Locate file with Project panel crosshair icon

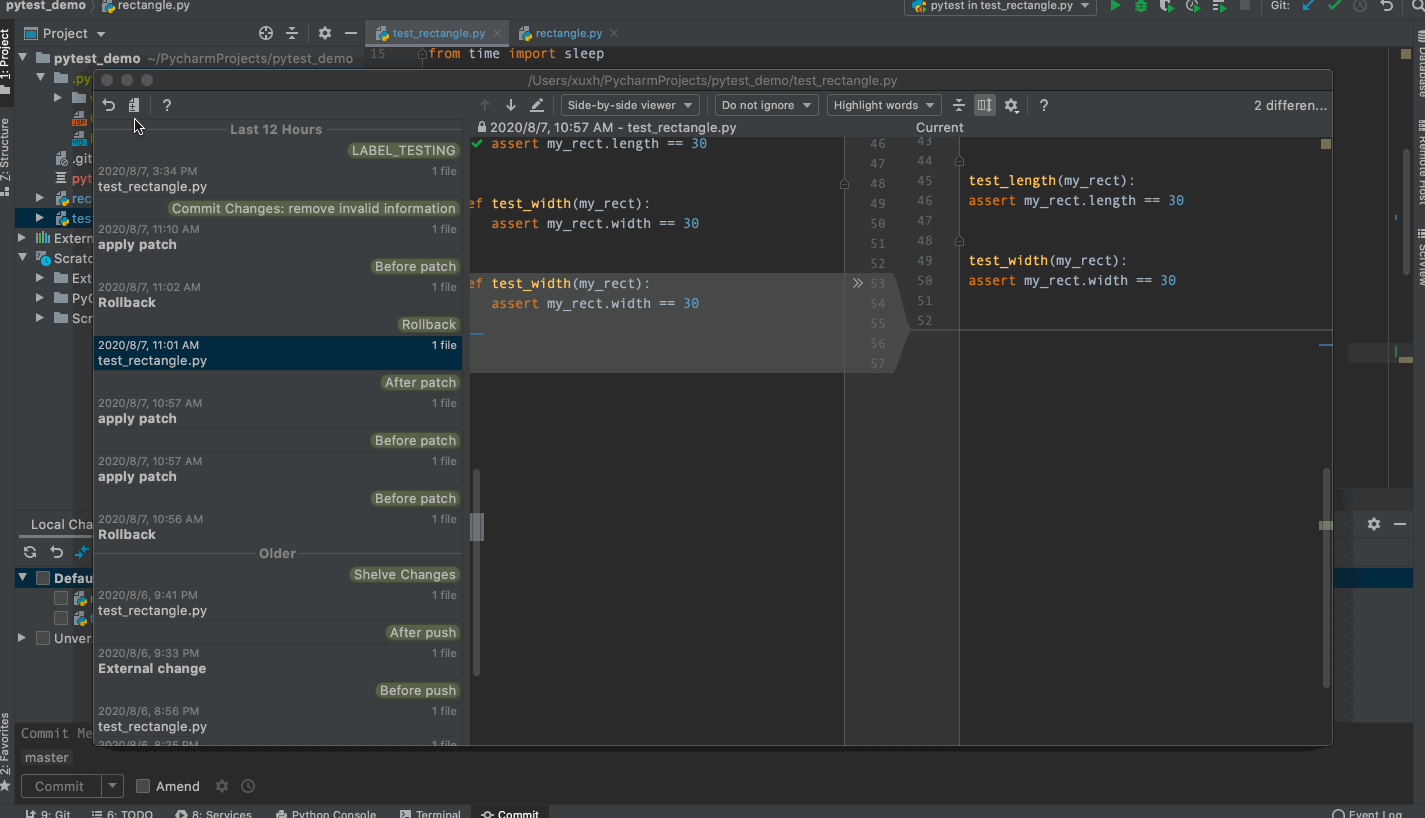tap(266, 33)
